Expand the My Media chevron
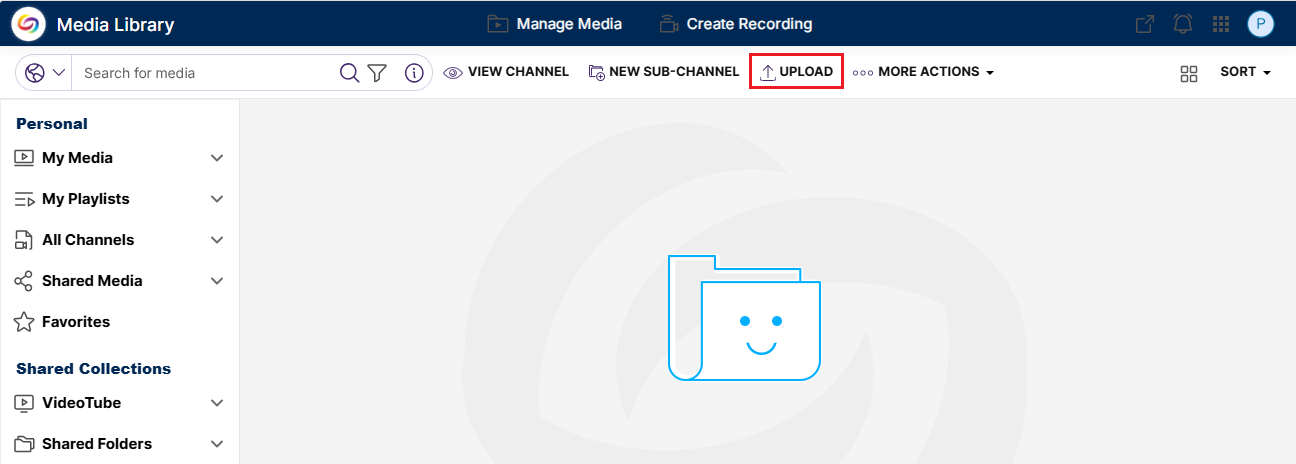Viewport: 1296px width, 464px height. pos(217,158)
